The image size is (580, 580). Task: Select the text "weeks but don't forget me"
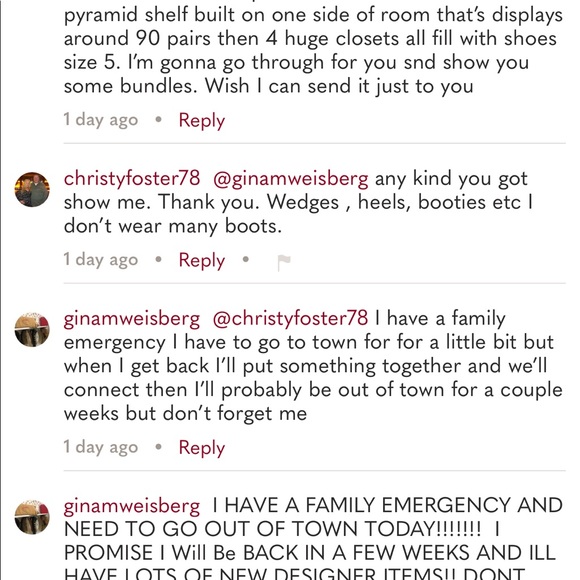pos(185,414)
